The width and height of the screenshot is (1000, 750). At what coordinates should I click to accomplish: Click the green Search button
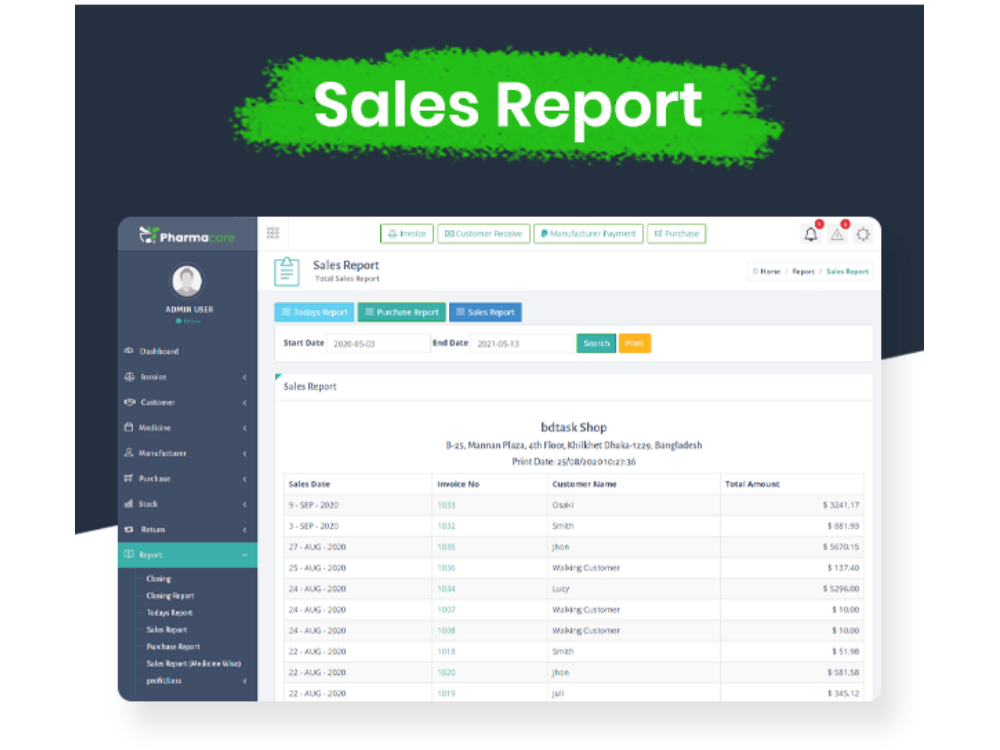coord(596,343)
